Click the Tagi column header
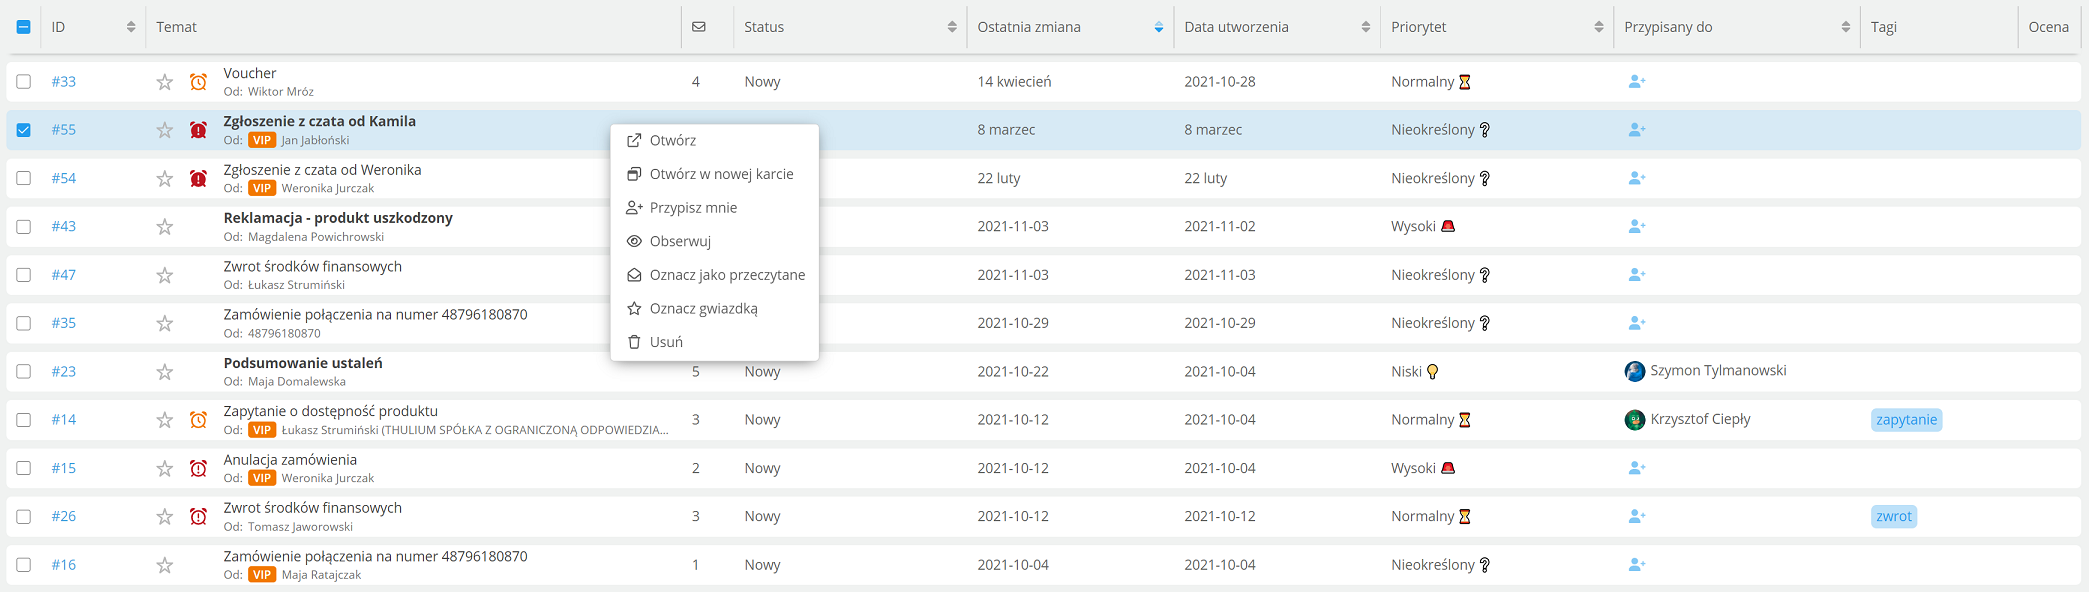 tap(1884, 27)
